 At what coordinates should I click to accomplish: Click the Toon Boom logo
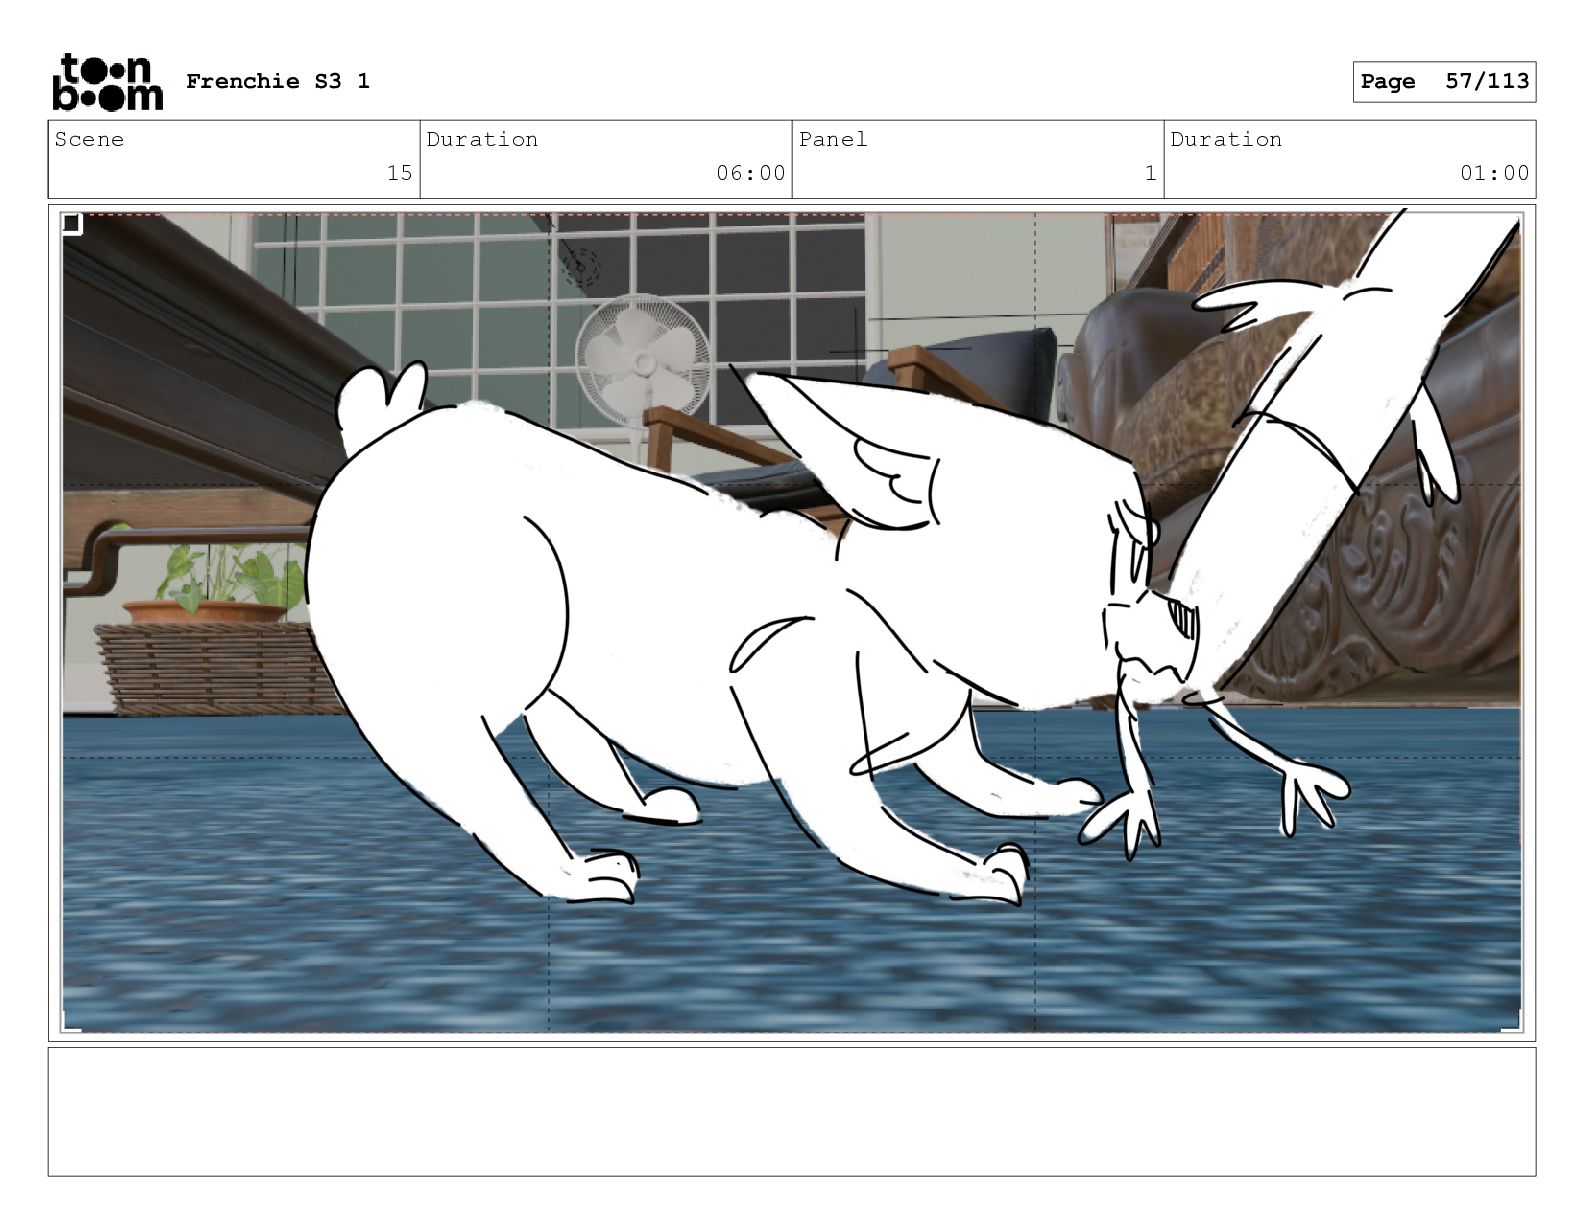coord(107,81)
